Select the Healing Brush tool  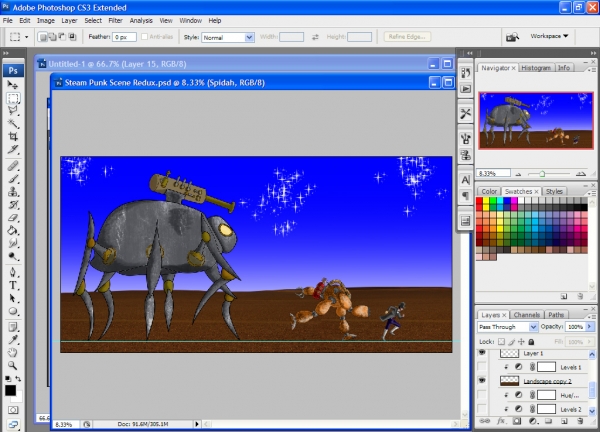click(x=13, y=166)
